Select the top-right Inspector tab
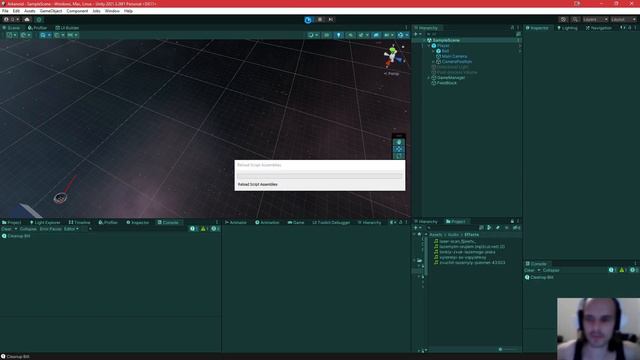The image size is (640, 360). [x=537, y=28]
